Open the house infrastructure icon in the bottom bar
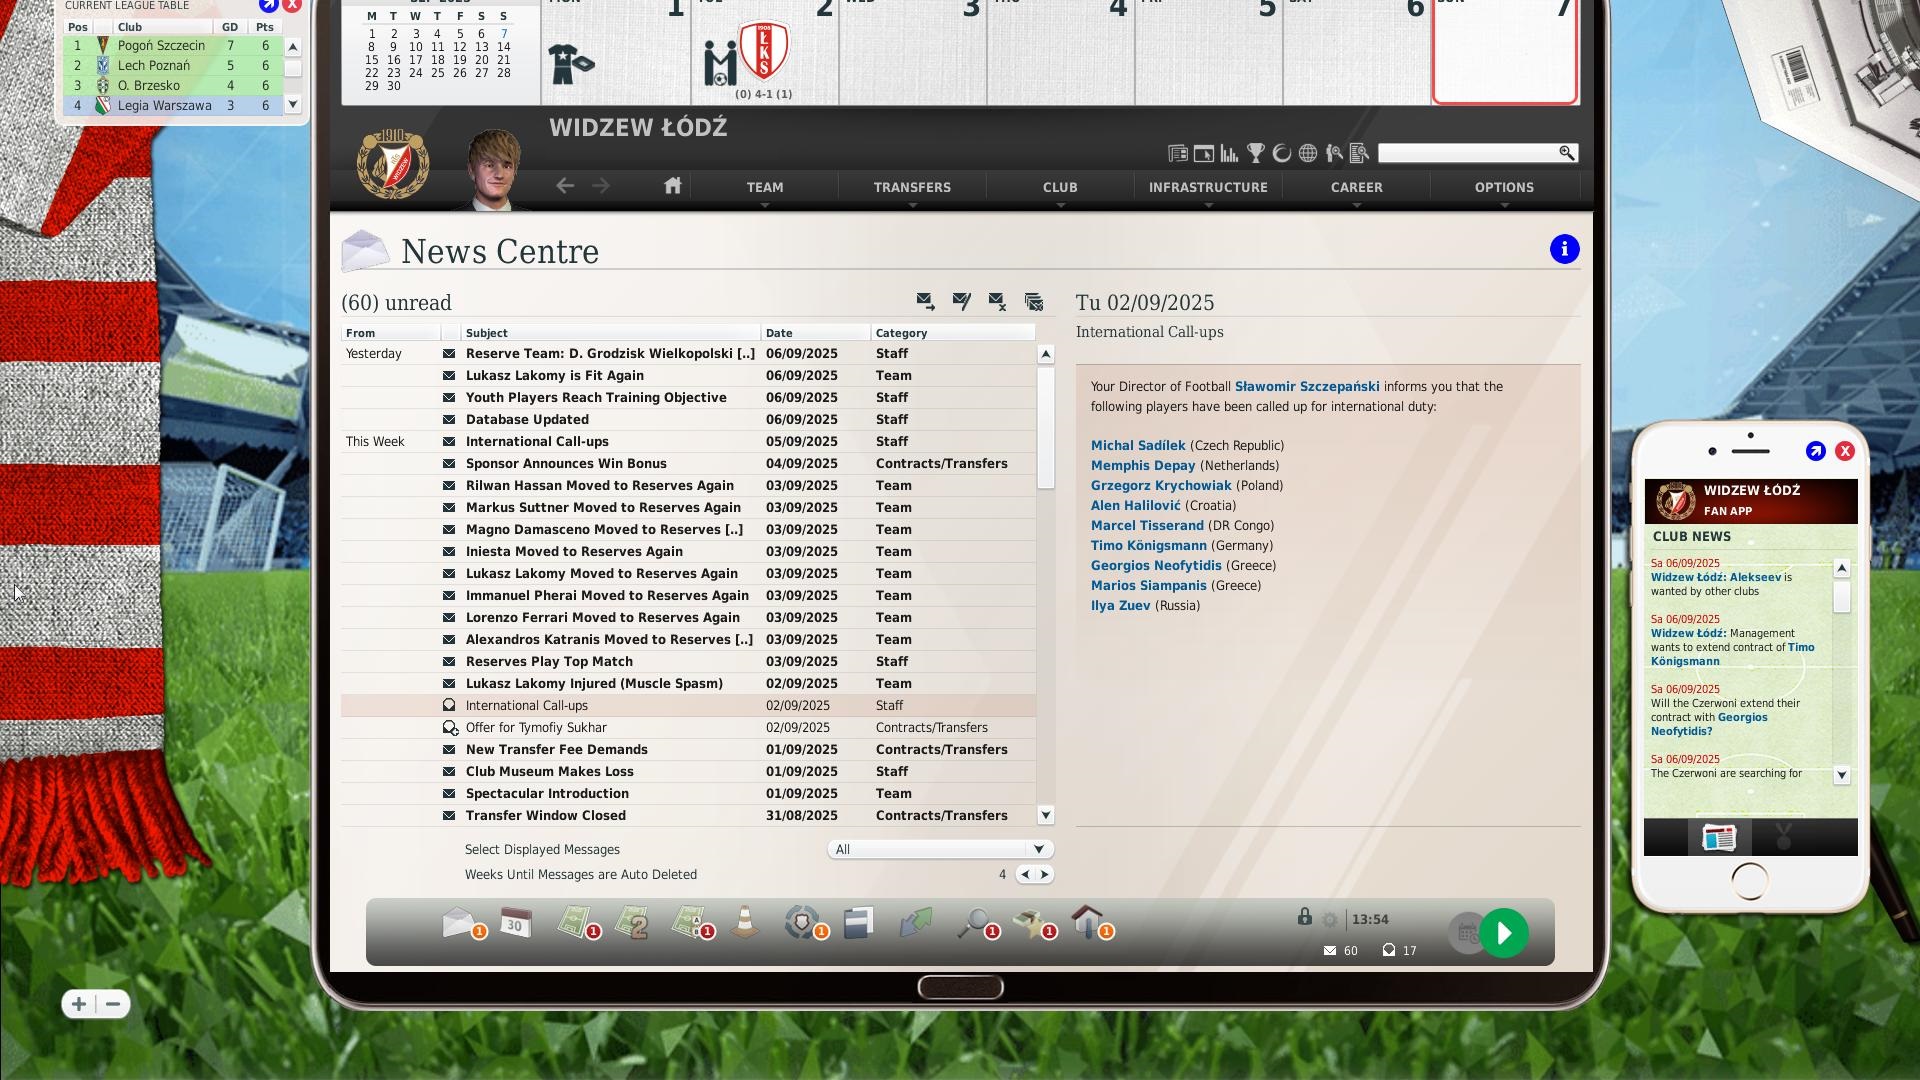1920x1080 pixels. 1090,923
